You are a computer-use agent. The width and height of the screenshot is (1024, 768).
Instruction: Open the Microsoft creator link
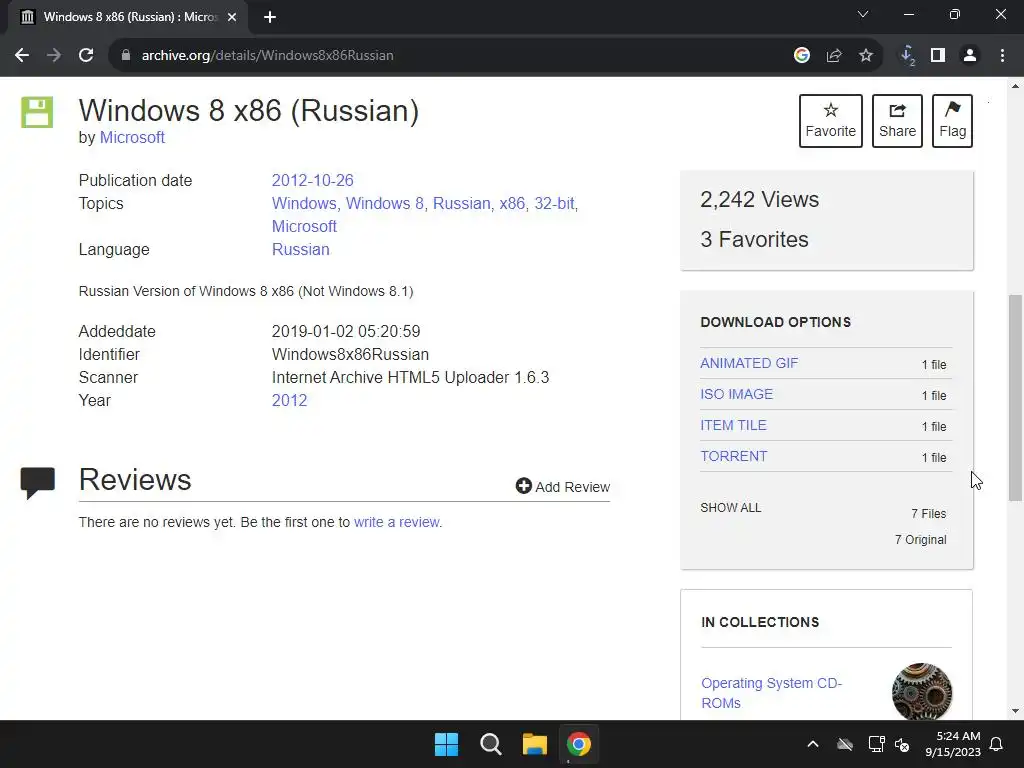coord(132,138)
